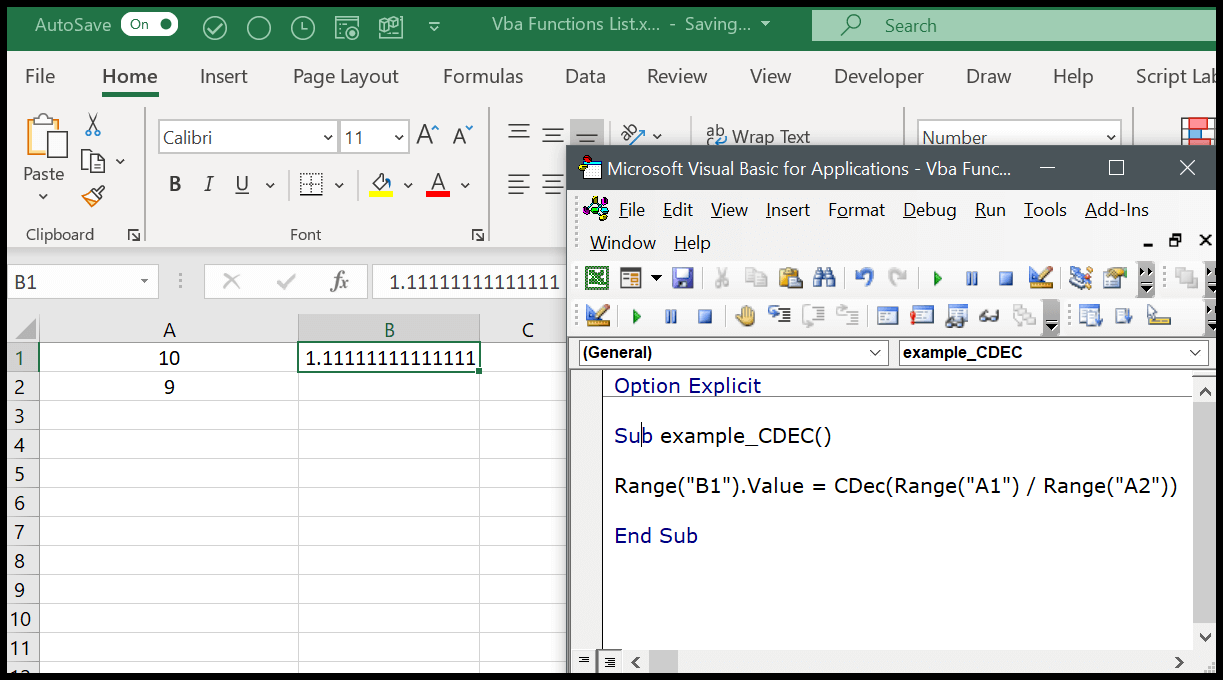1223x680 pixels.
Task: Switch to Procedure View in the VBA editor
Action: point(584,661)
